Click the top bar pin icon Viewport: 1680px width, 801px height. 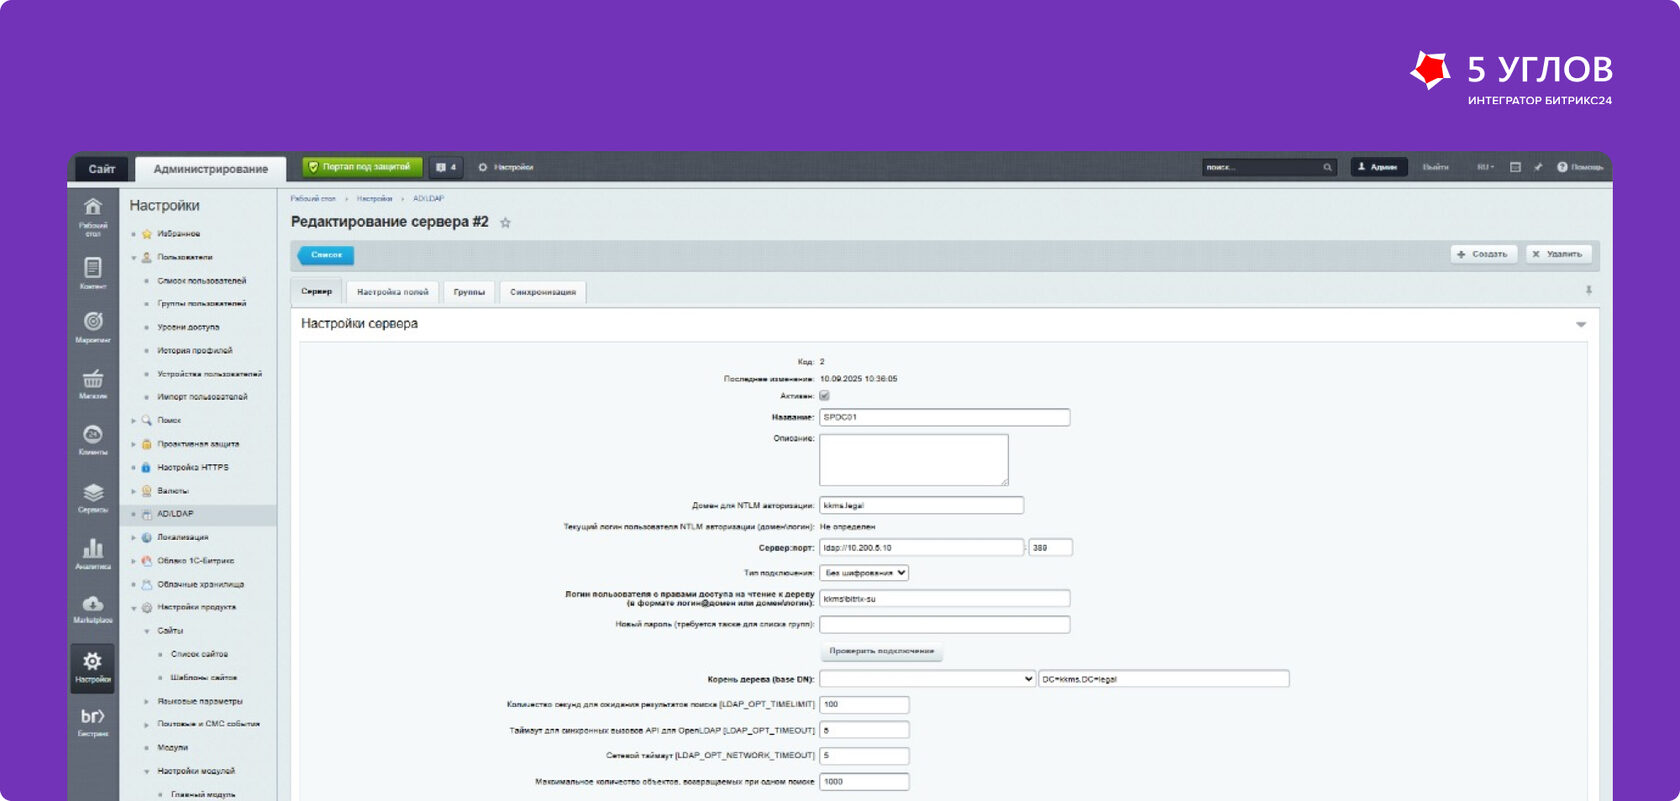tap(1538, 167)
